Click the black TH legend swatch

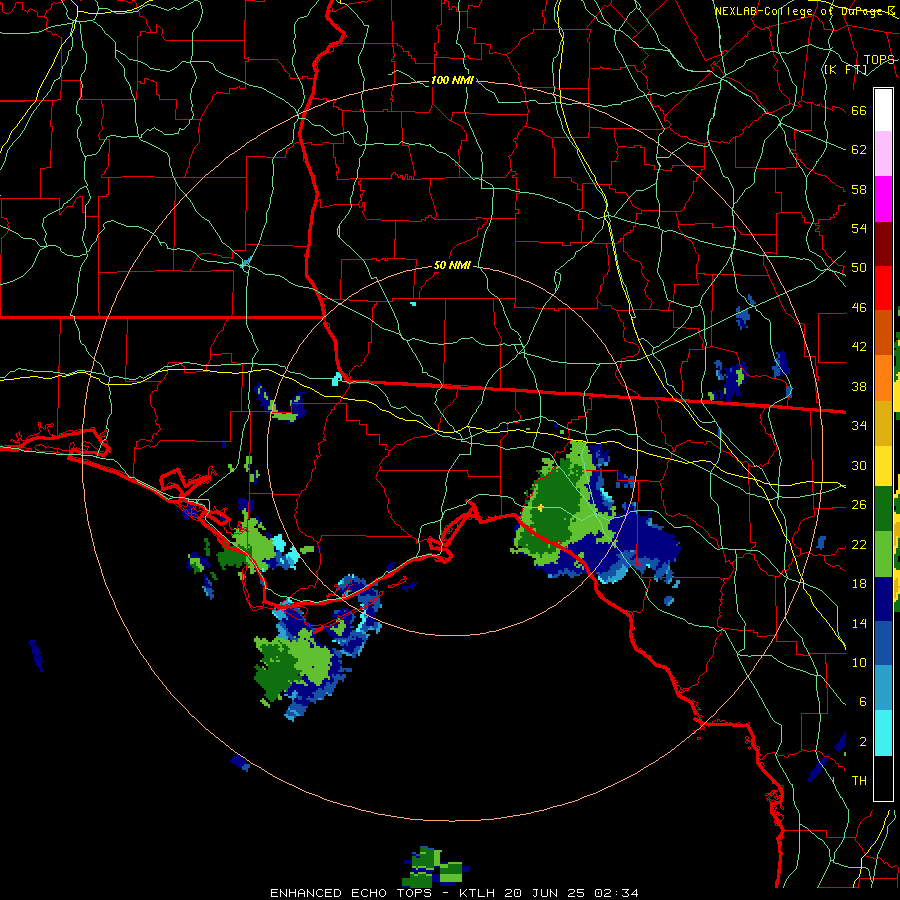[x=883, y=778]
